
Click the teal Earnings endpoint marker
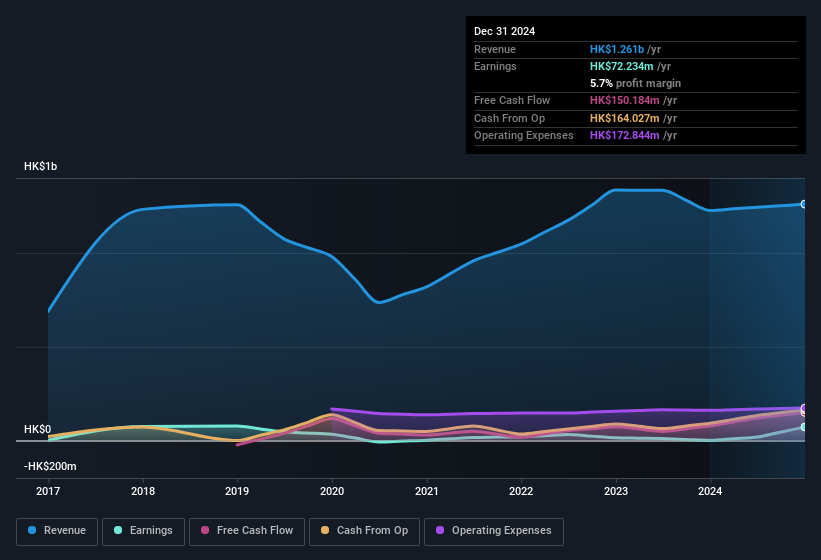point(804,427)
